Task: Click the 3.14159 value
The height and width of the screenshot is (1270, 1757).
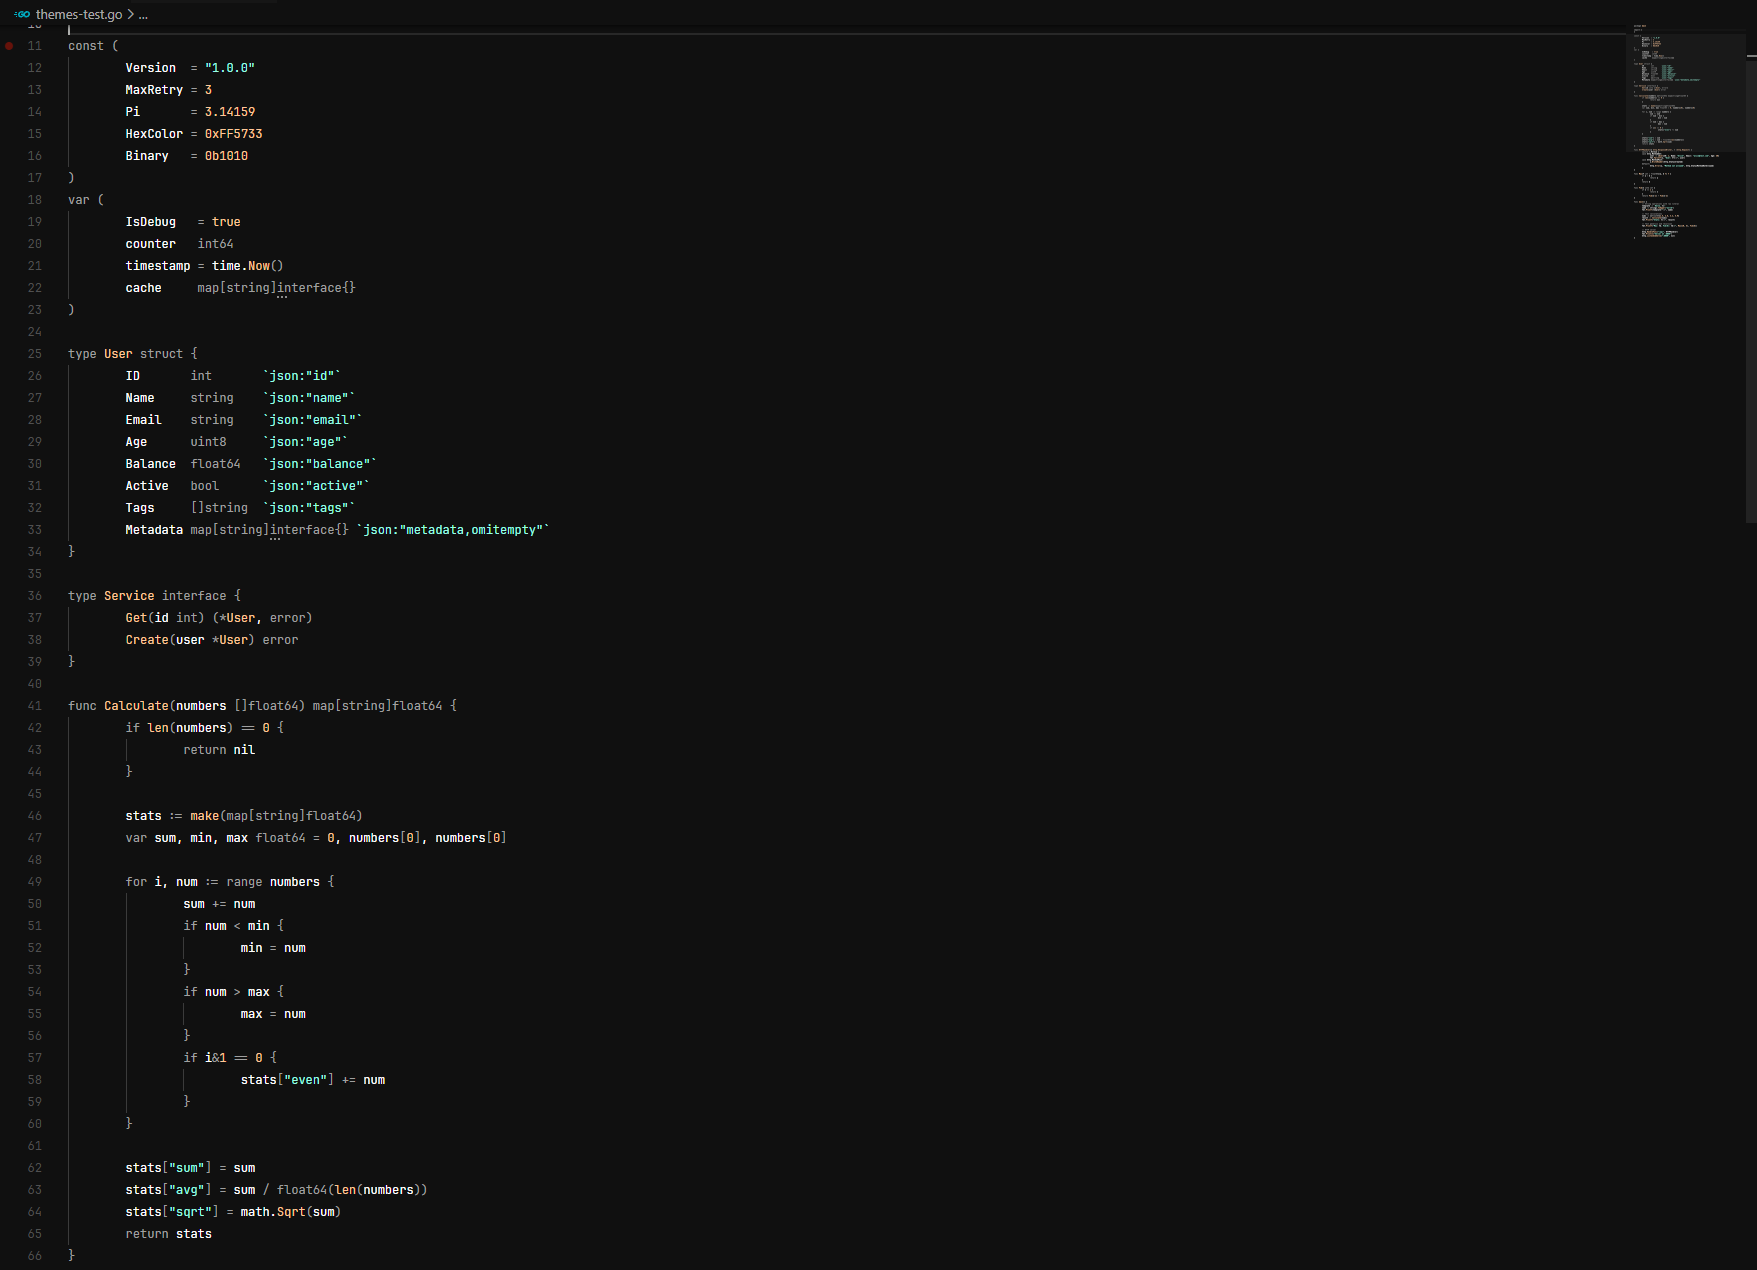Action: point(230,112)
